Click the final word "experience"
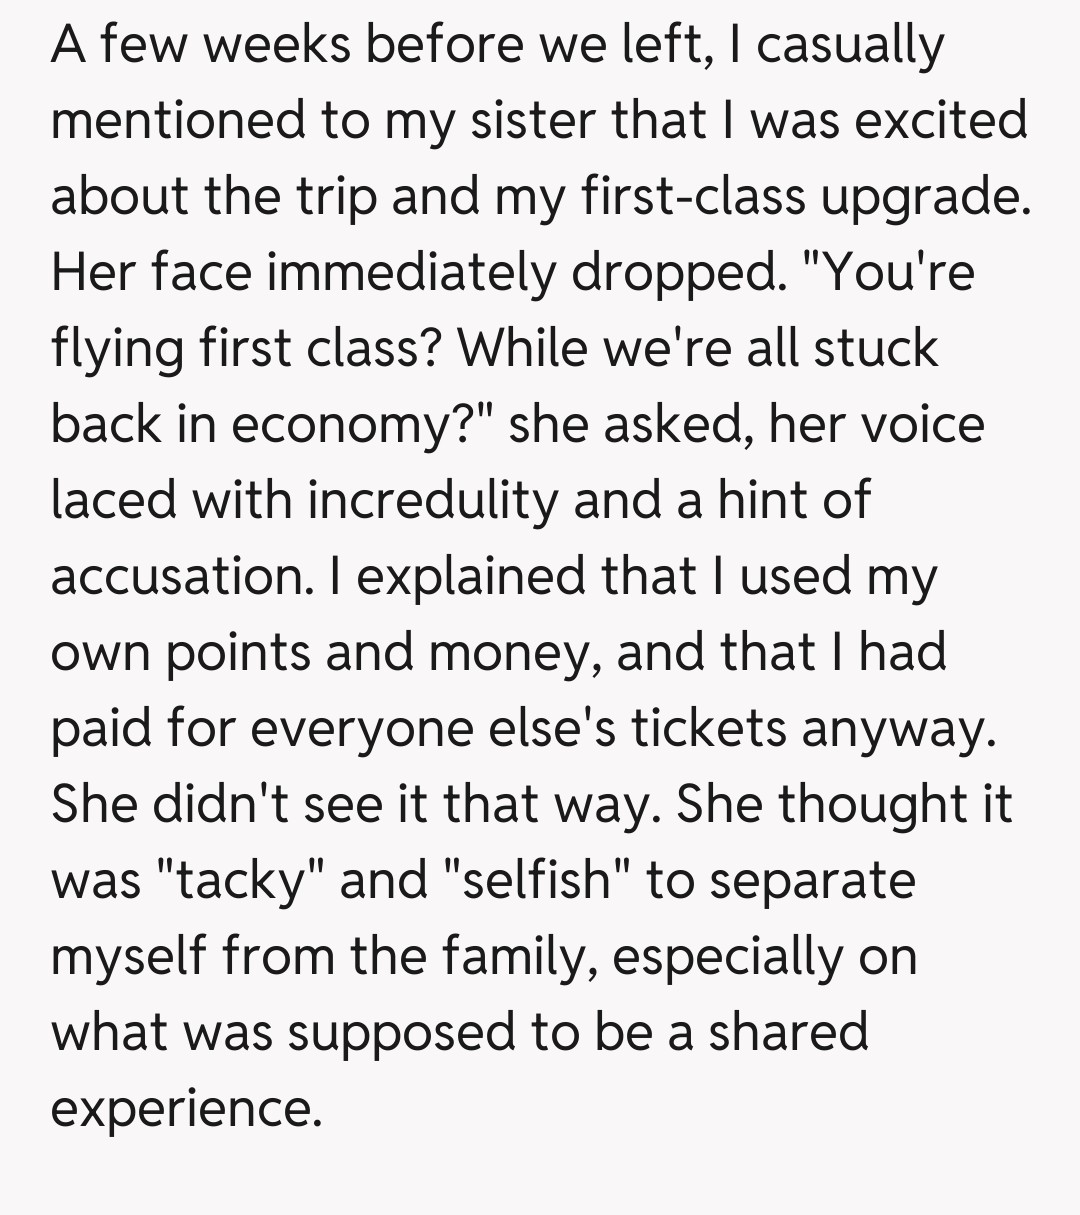Image resolution: width=1080 pixels, height=1215 pixels. tap(185, 1109)
